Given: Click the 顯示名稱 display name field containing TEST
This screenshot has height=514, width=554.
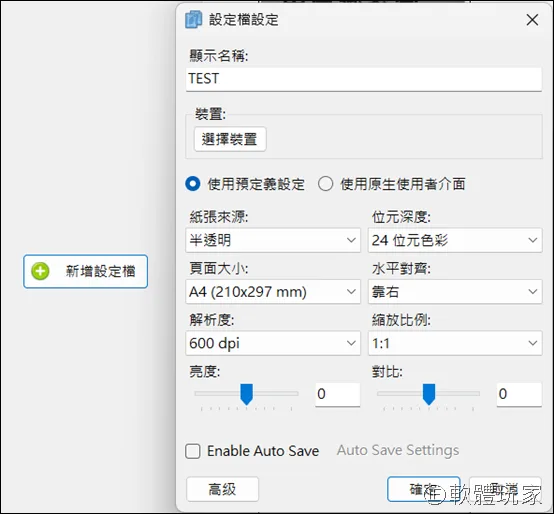Looking at the screenshot, I should pos(364,79).
